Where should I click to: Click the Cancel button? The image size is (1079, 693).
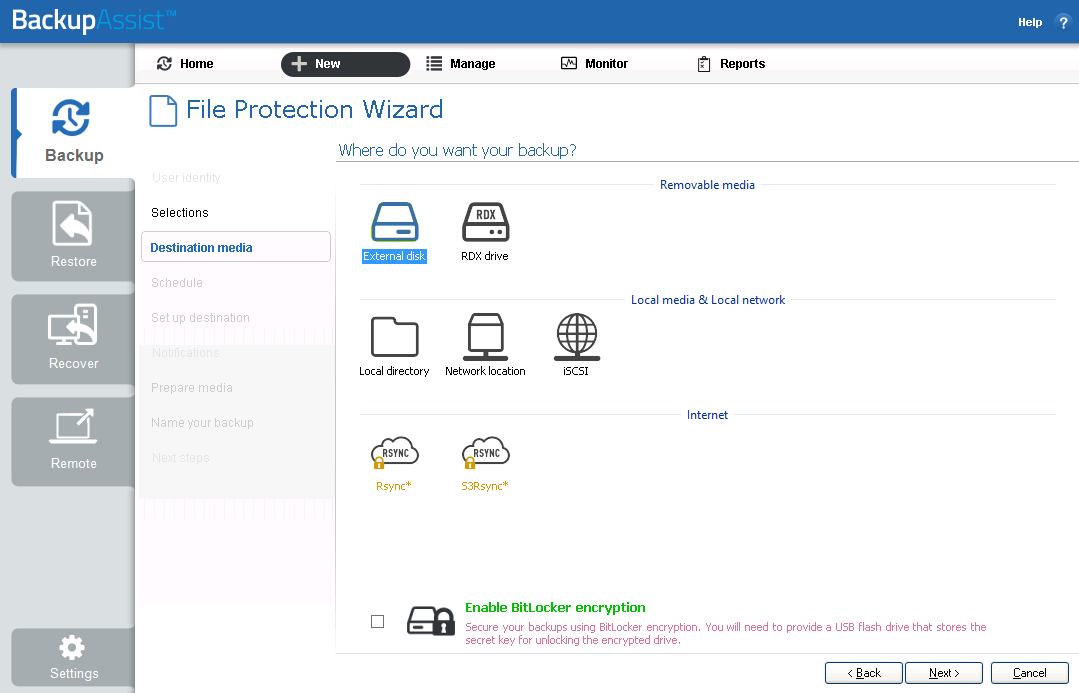[1029, 673]
